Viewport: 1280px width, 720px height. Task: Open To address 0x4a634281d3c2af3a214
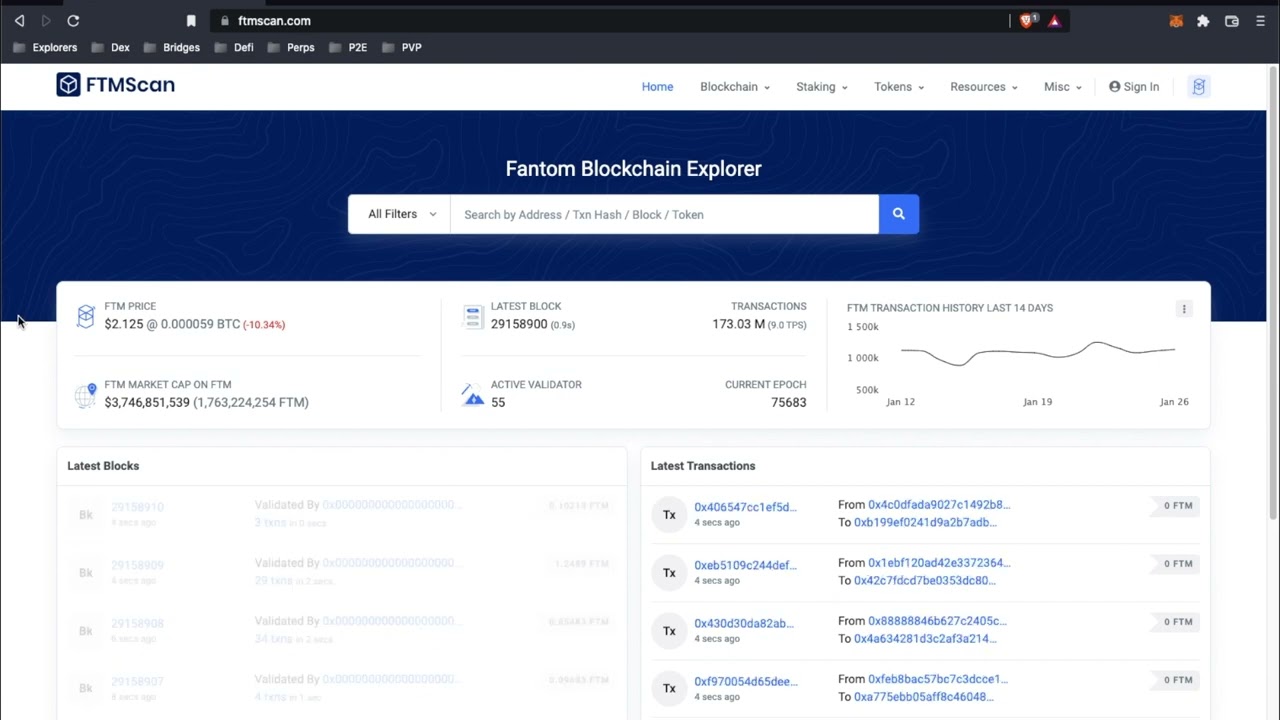(925, 638)
